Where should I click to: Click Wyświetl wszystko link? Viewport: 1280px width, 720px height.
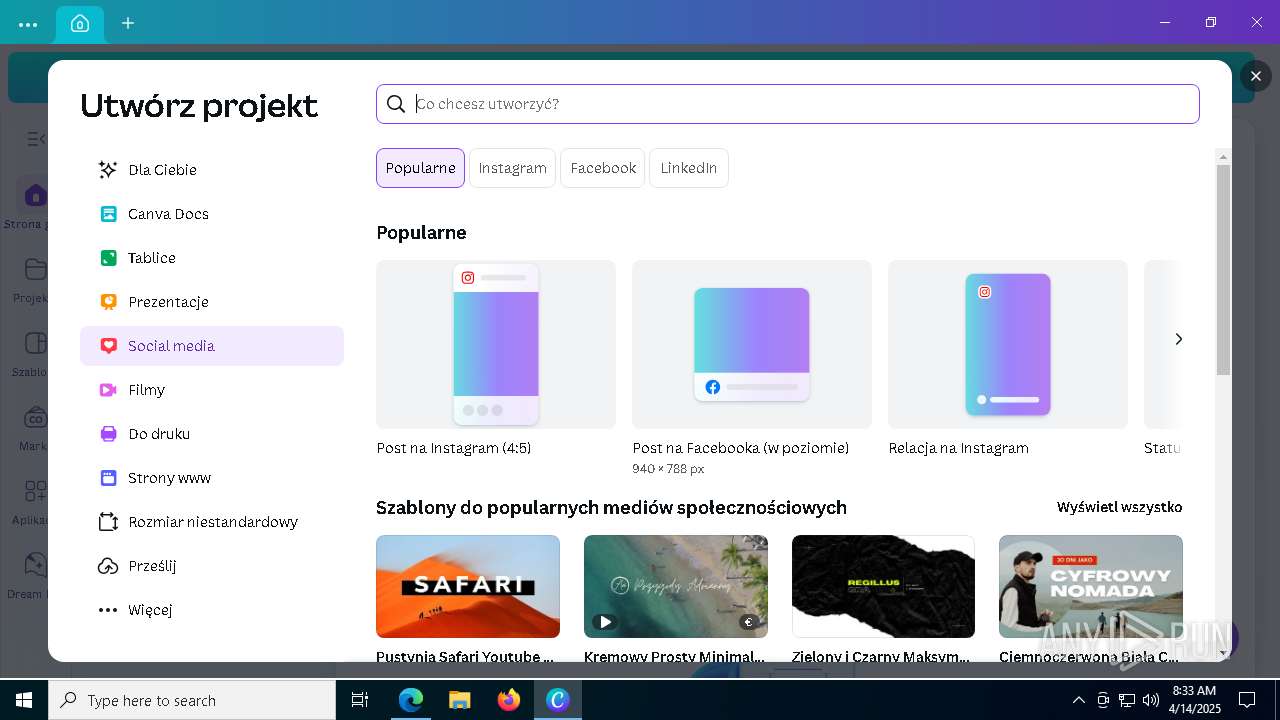pyautogui.click(x=1119, y=507)
